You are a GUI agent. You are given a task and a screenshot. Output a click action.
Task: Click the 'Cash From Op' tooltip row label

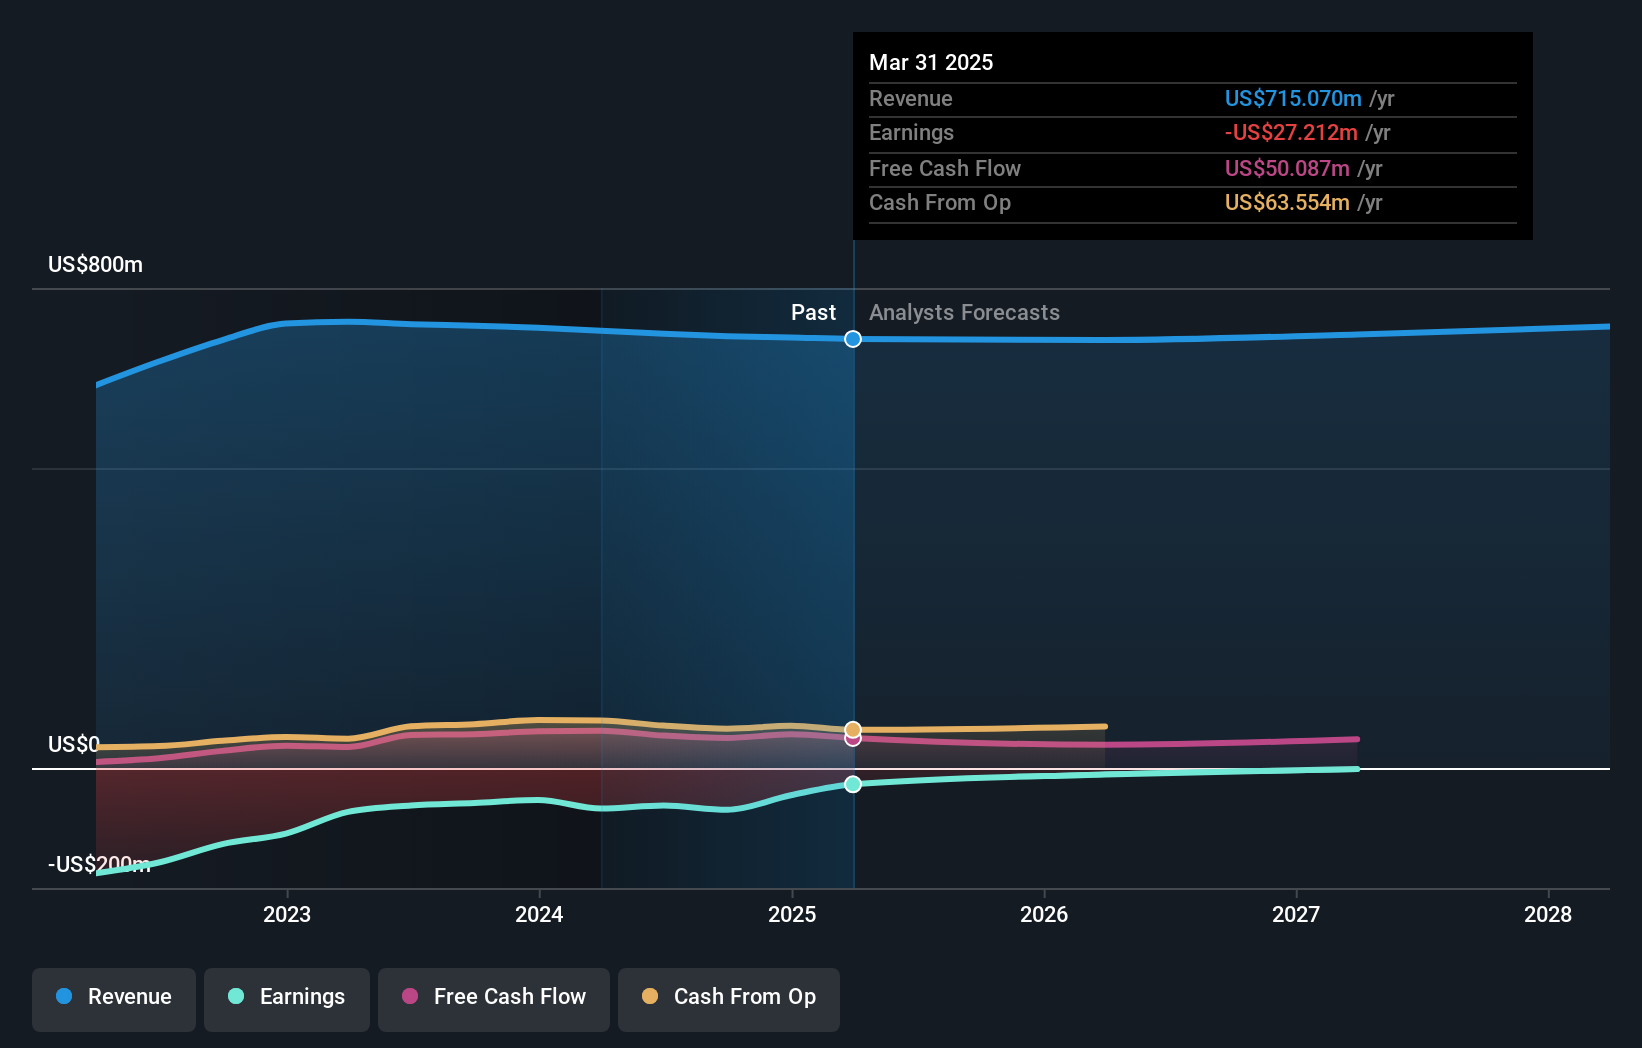pos(940,202)
